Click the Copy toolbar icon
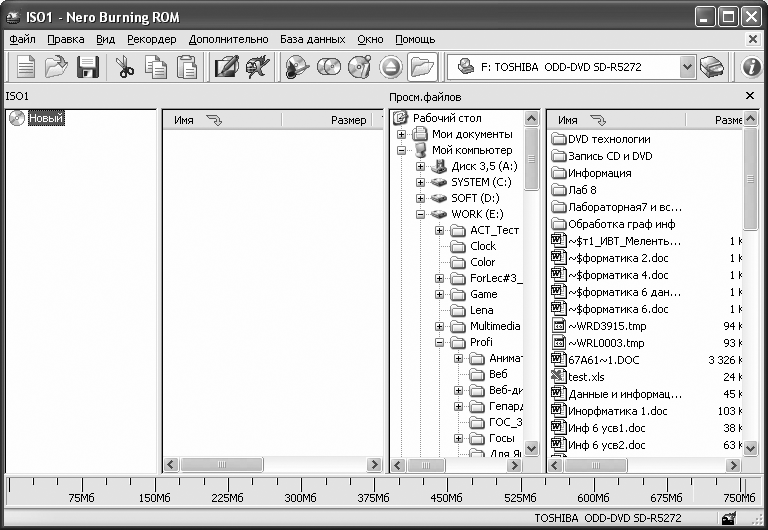Viewport: 768px width, 530px height. 156,67
